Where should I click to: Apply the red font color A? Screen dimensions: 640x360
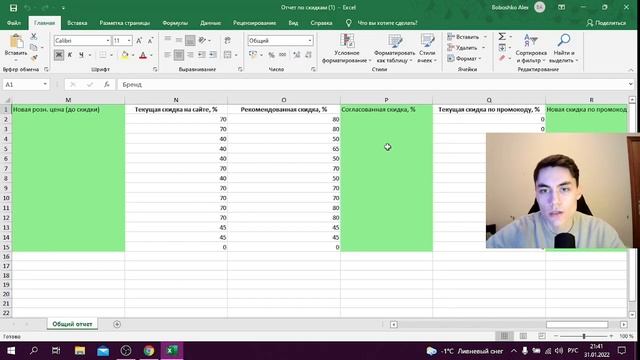pos(143,55)
